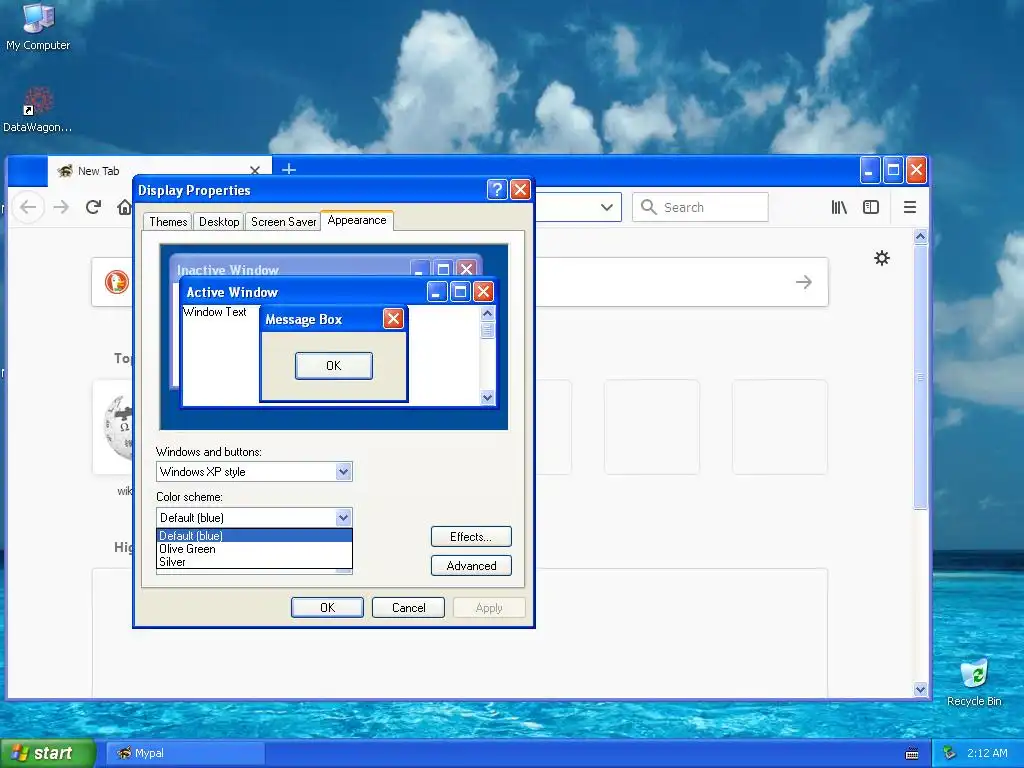The image size is (1024, 768).
Task: Switch to the Screen Saver tab
Action: [x=283, y=221]
